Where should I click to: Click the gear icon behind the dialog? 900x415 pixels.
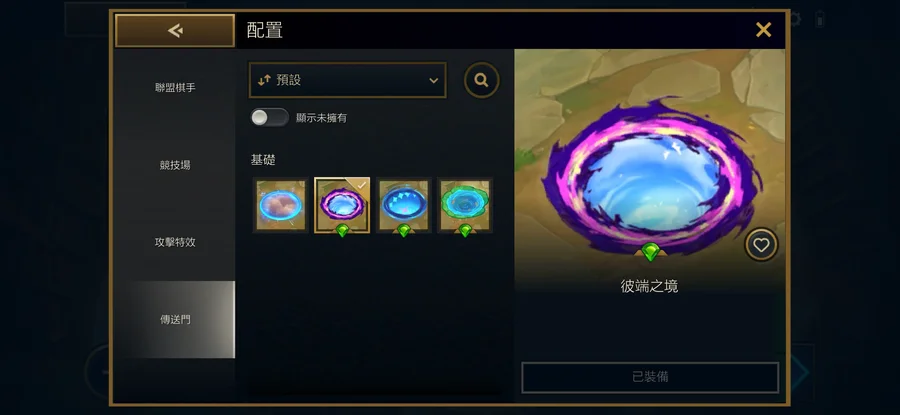pyautogui.click(x=795, y=18)
